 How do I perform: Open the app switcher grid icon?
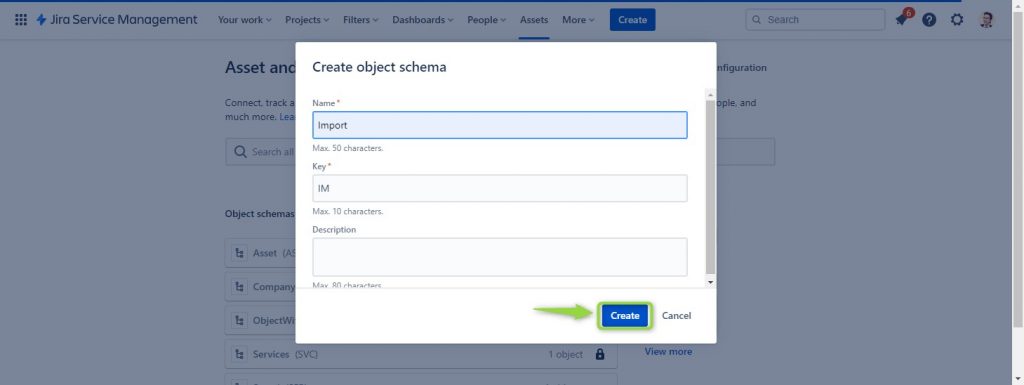click(x=21, y=20)
